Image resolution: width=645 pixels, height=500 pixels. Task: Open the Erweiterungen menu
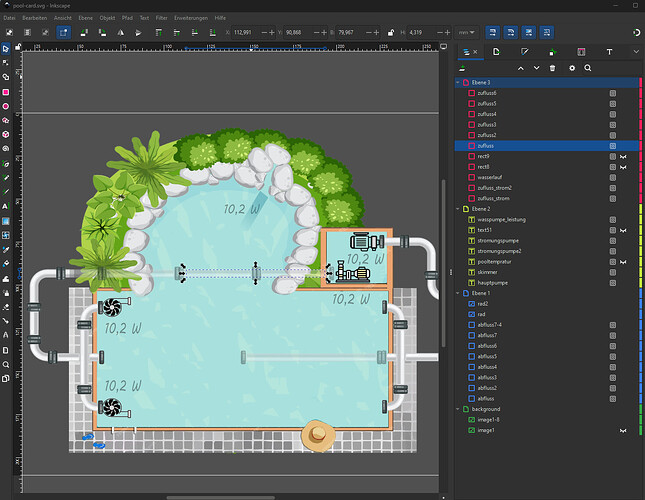click(190, 19)
